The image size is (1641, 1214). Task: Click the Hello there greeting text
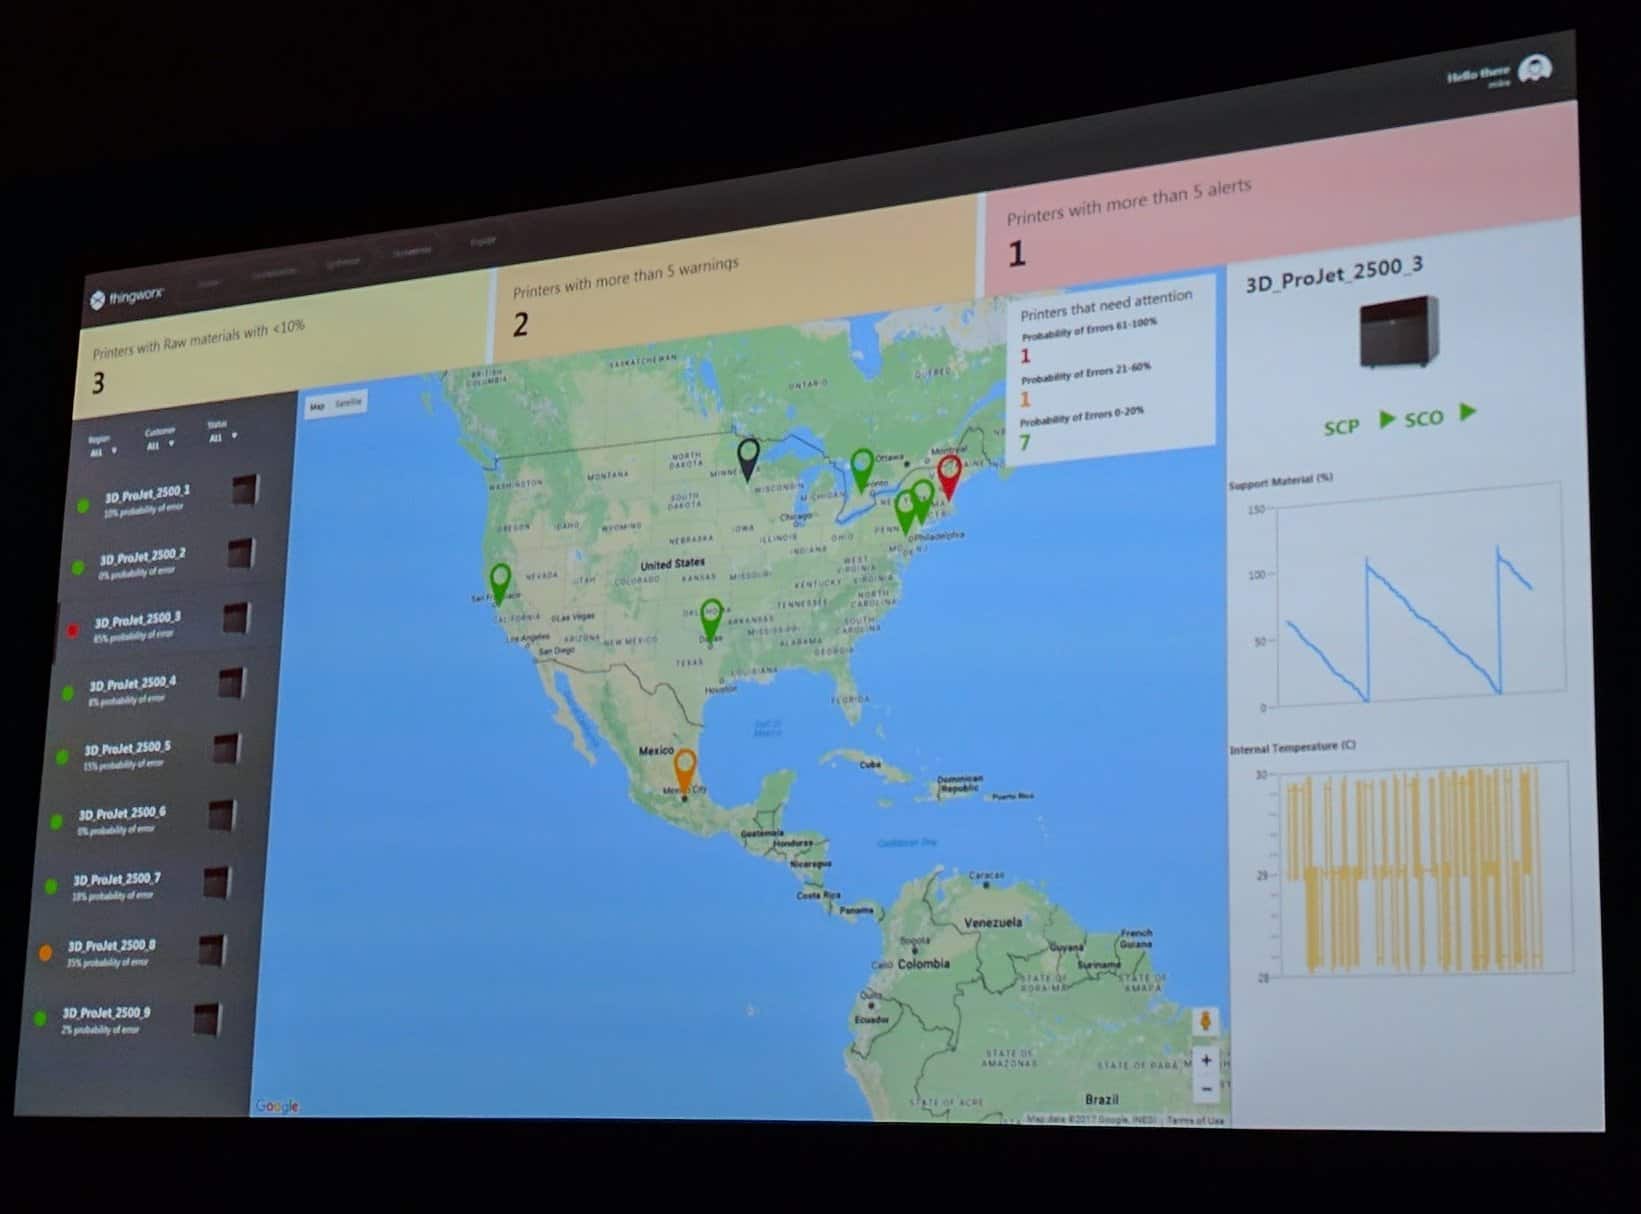pos(1477,74)
